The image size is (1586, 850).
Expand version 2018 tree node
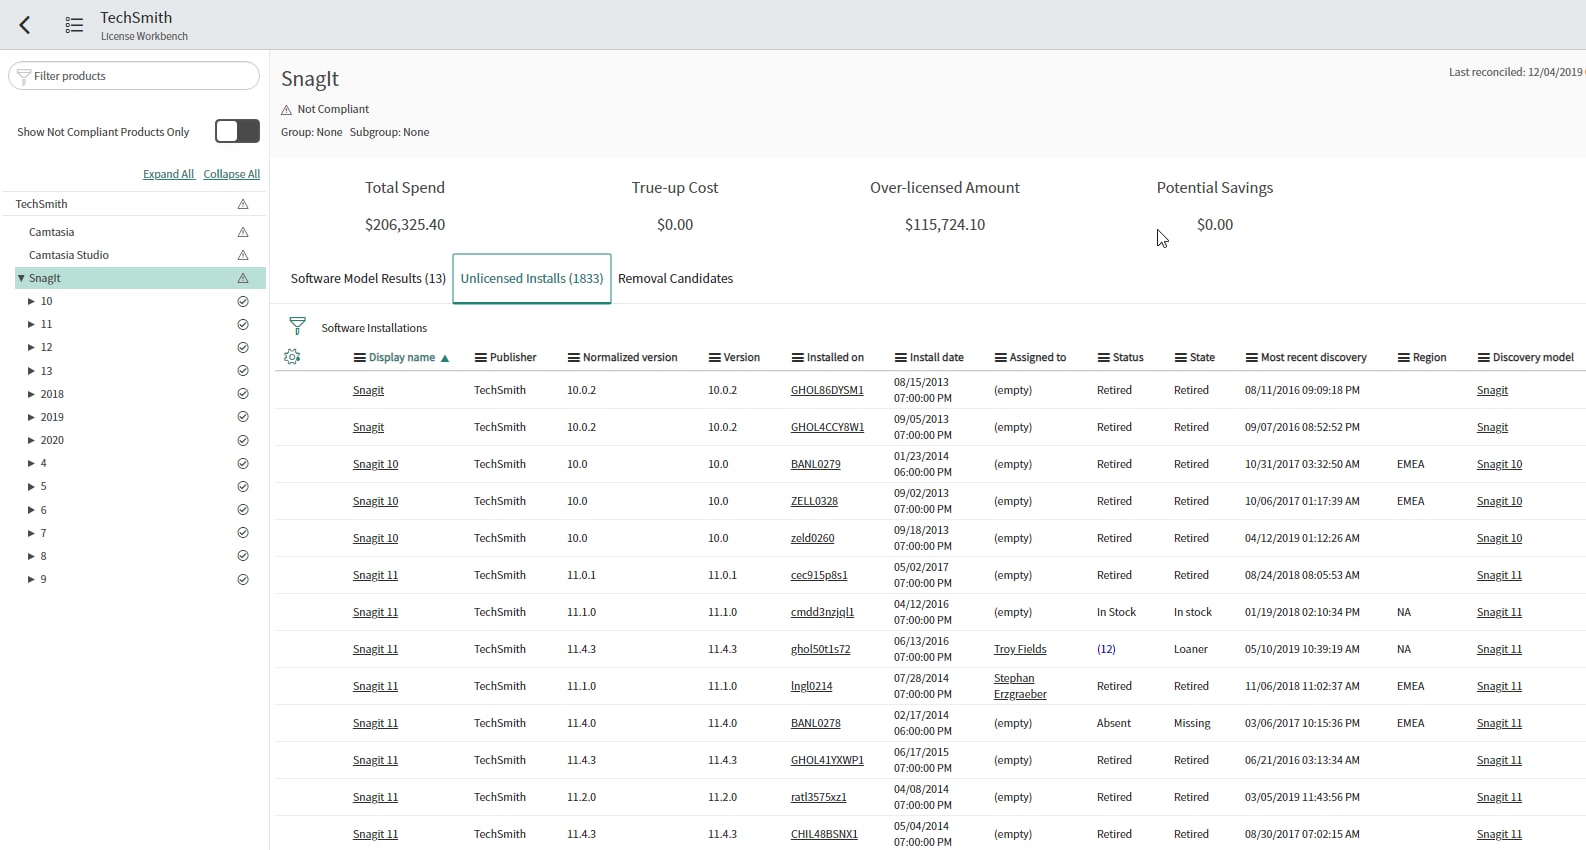(31, 394)
